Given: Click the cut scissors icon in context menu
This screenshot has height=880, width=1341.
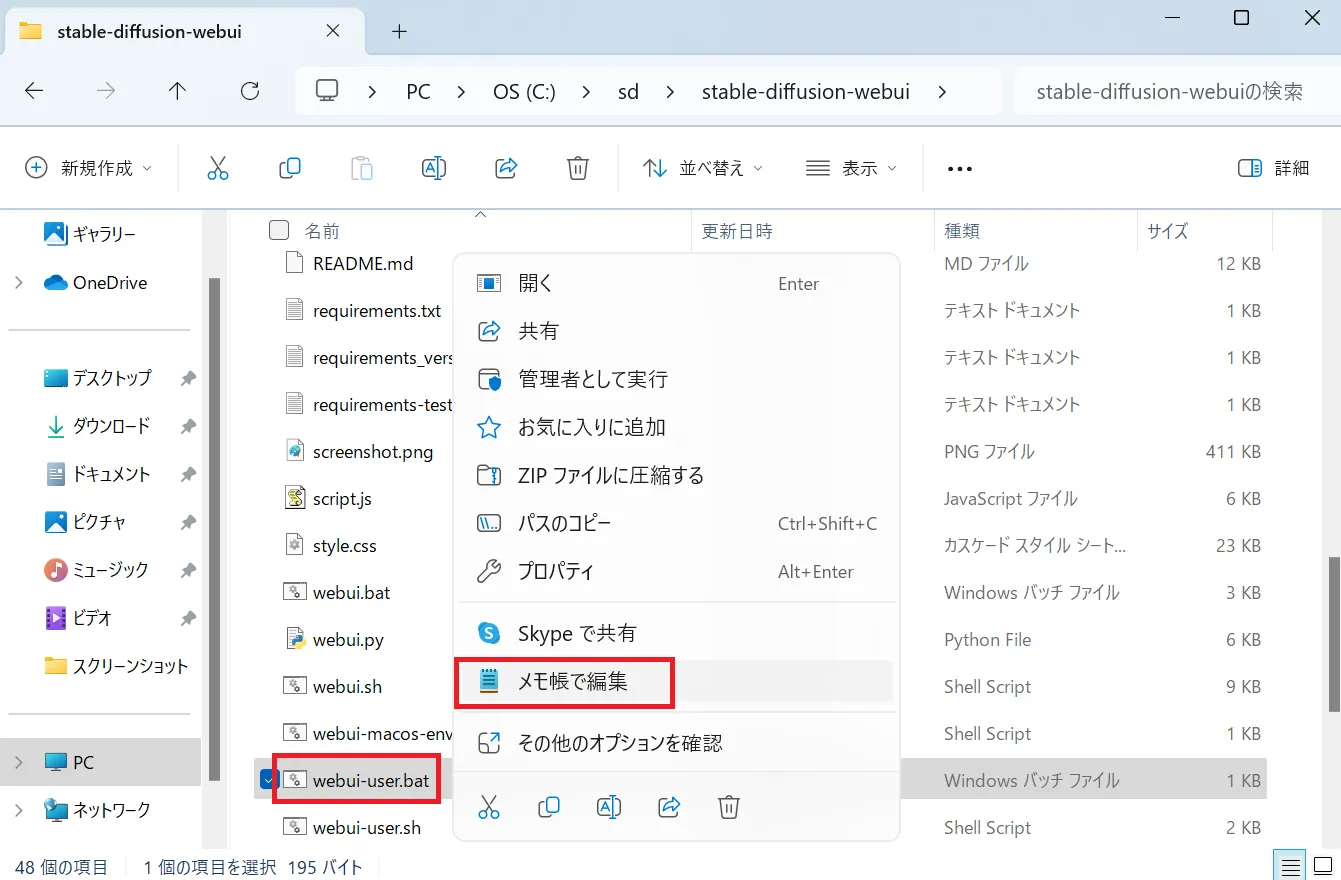Looking at the screenshot, I should (x=489, y=806).
